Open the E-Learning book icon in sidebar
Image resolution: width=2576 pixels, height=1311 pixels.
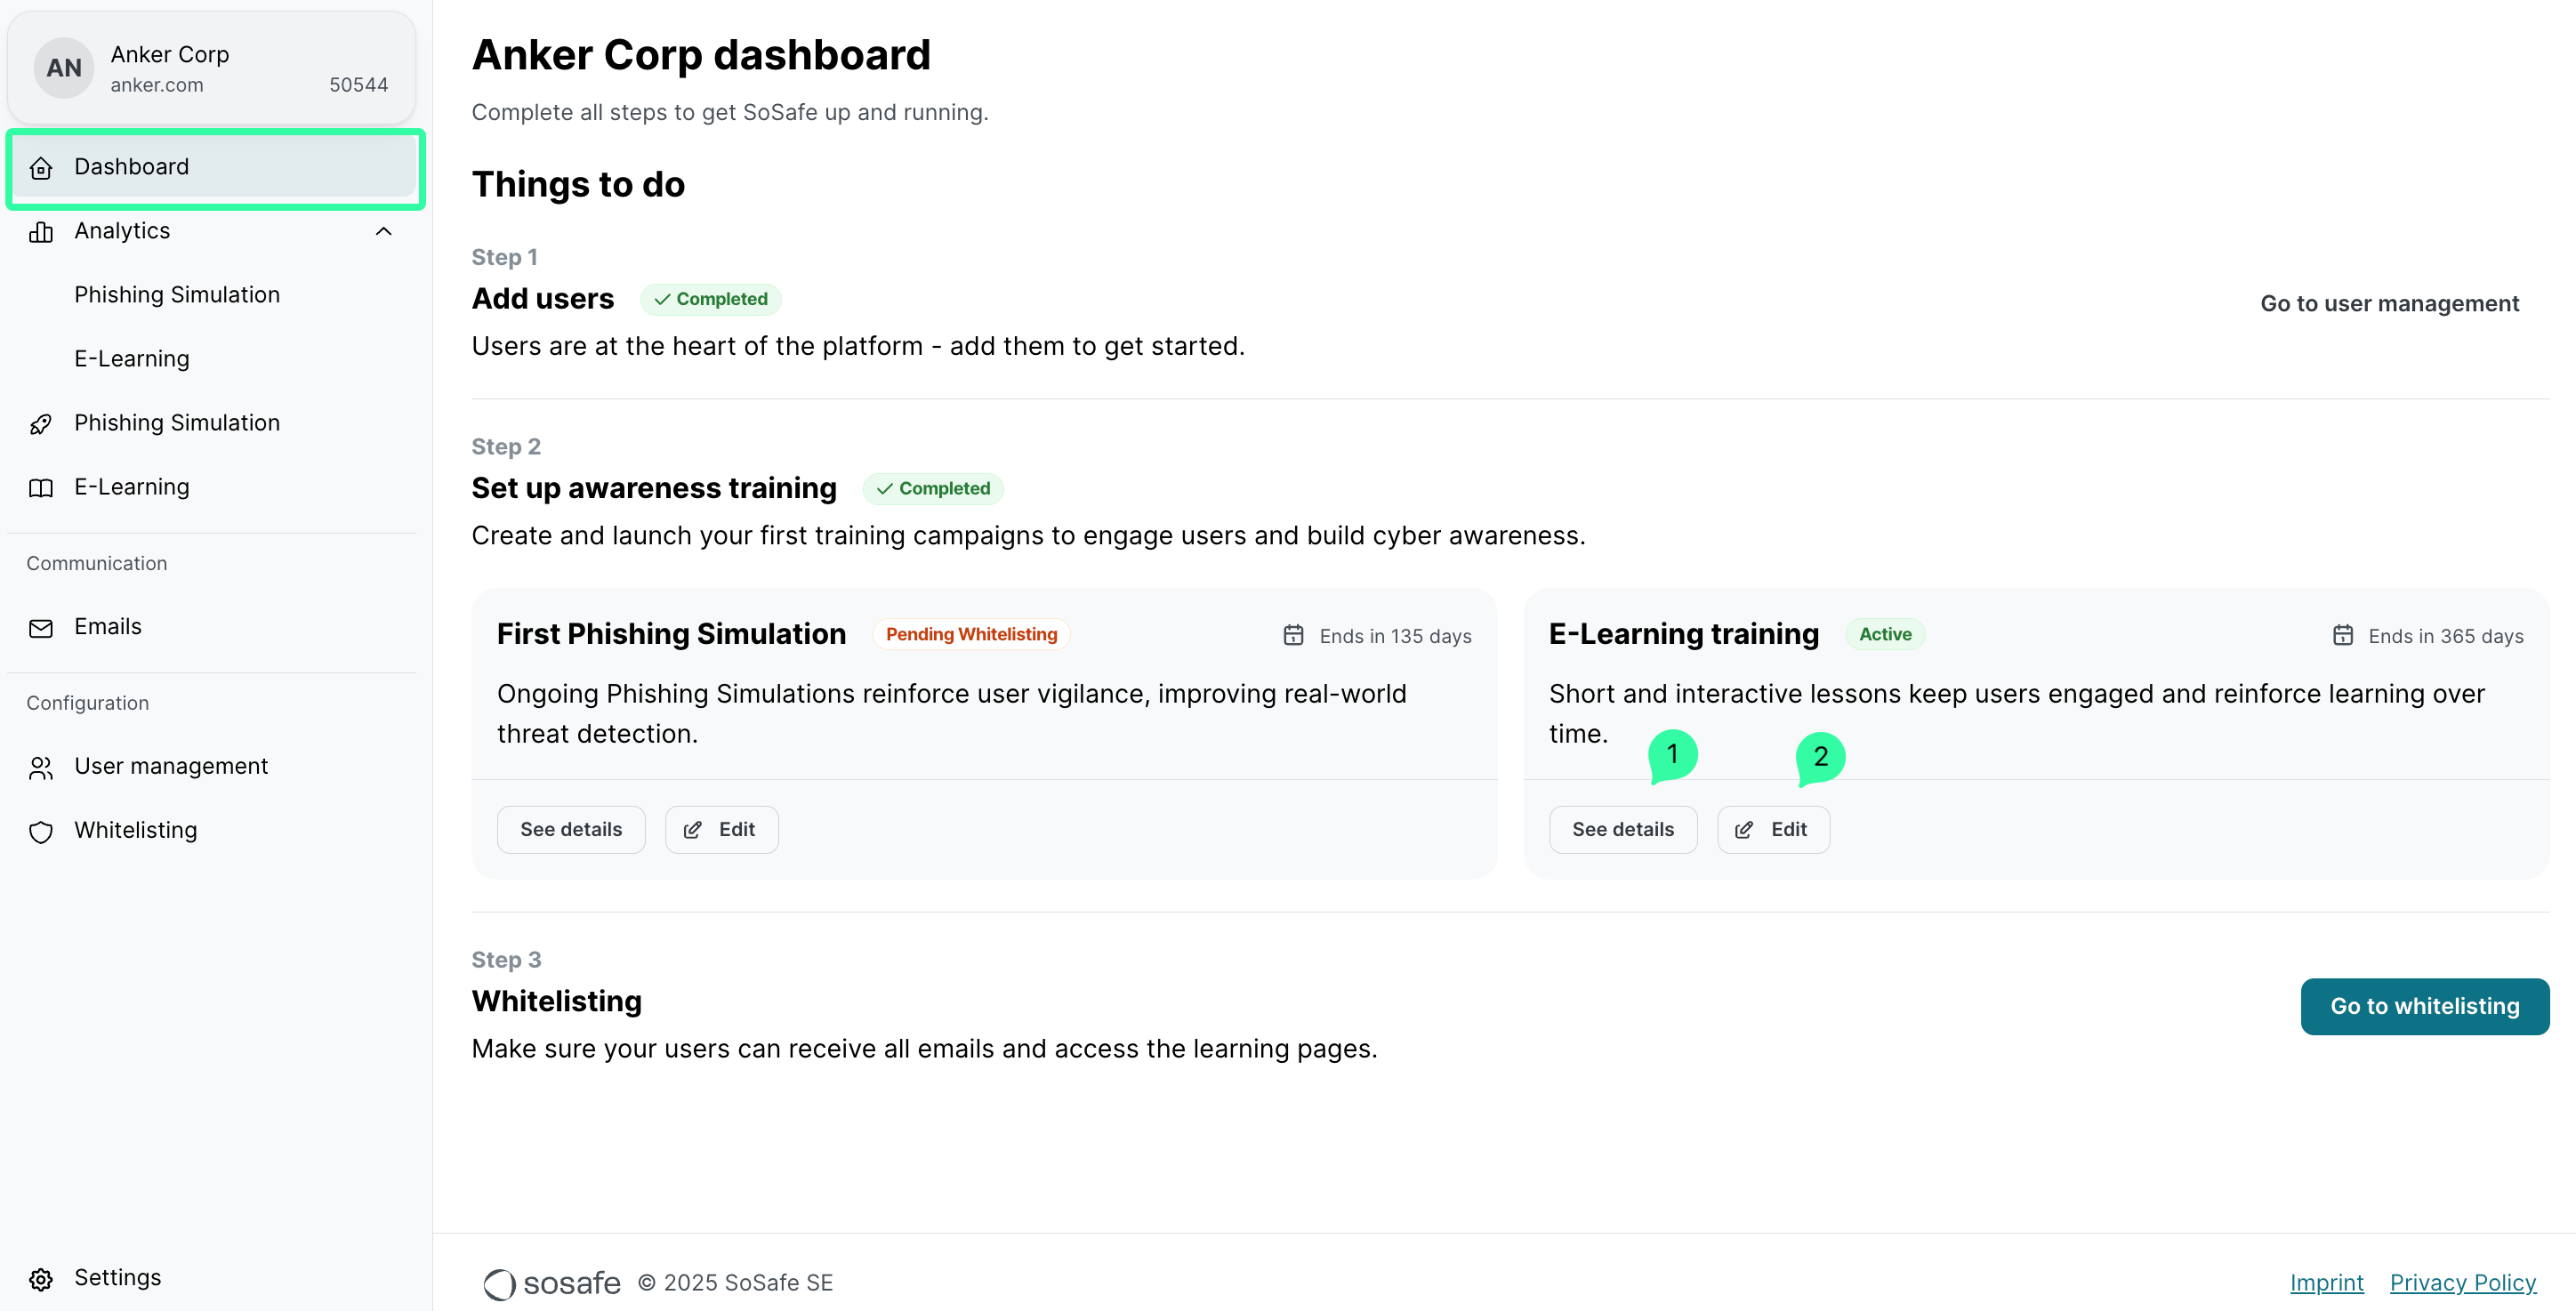tap(41, 487)
